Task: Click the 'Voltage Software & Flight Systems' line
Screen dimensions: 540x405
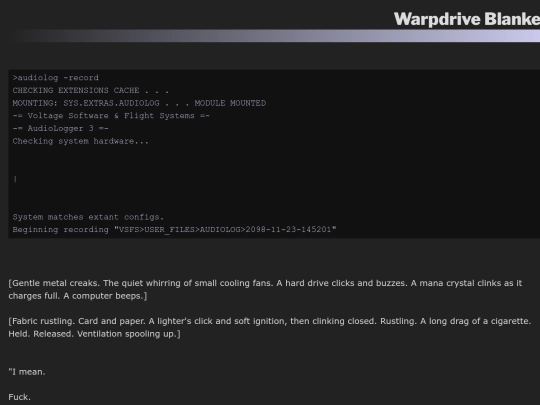Action: [x=111, y=116]
